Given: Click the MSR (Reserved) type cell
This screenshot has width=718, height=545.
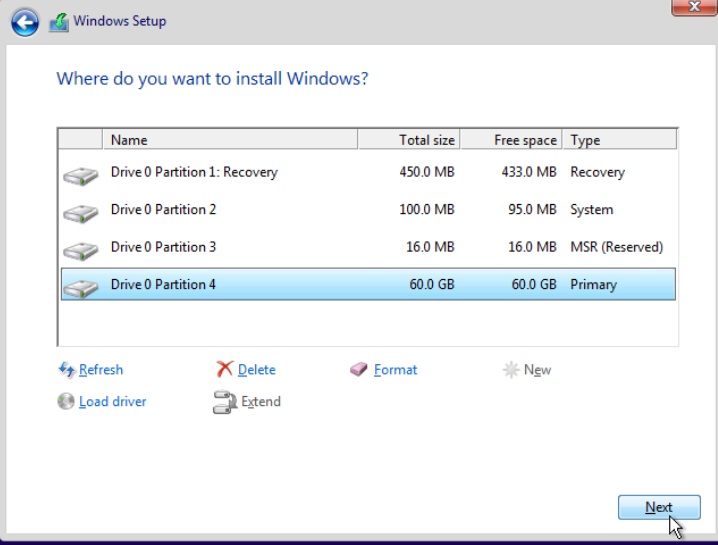Looking at the screenshot, I should [616, 247].
